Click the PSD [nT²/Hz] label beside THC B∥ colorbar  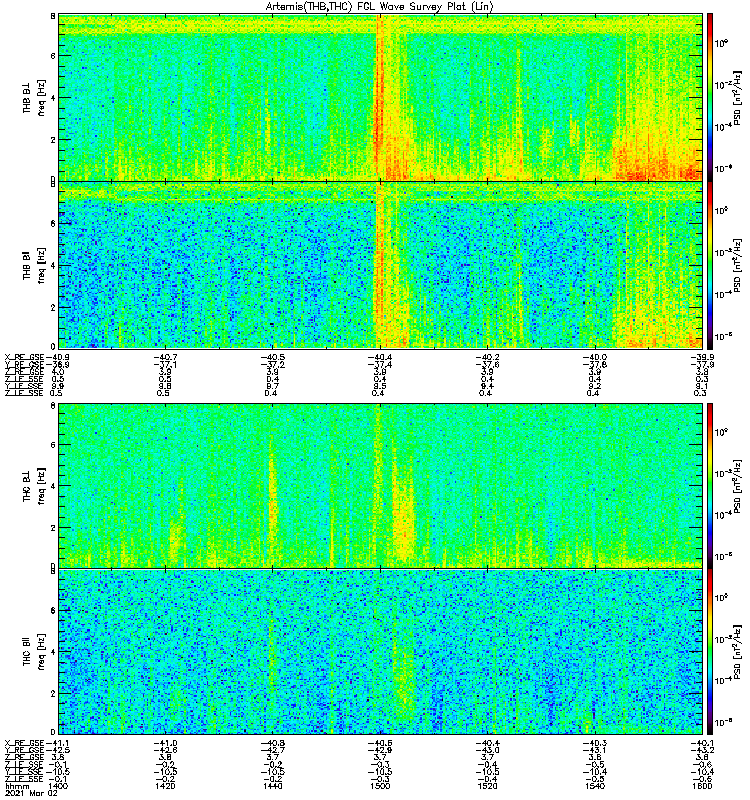[x=737, y=652]
